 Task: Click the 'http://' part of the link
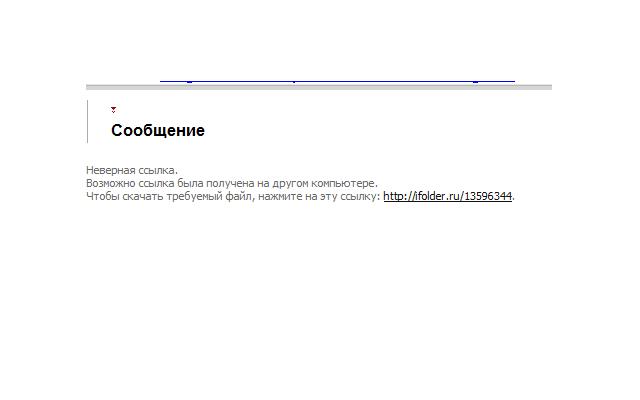(399, 196)
